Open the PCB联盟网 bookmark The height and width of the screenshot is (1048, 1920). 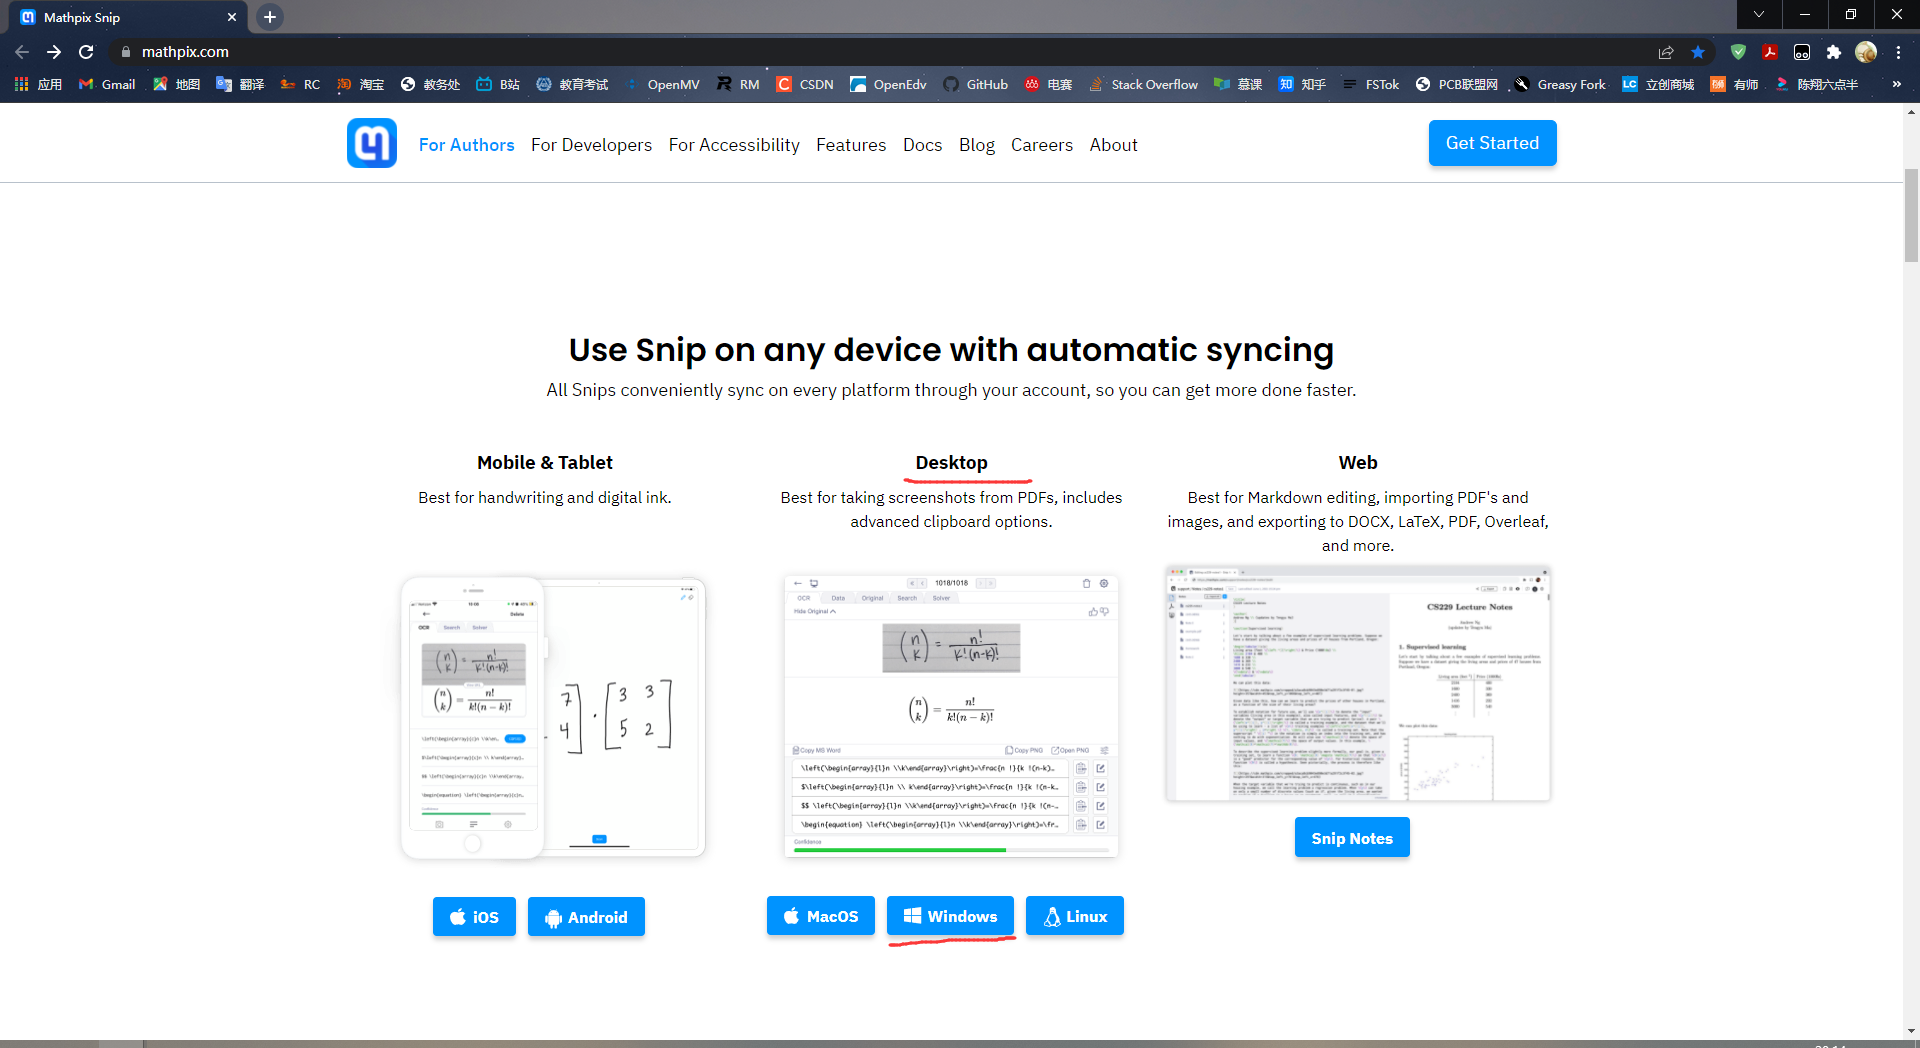pos(1457,84)
